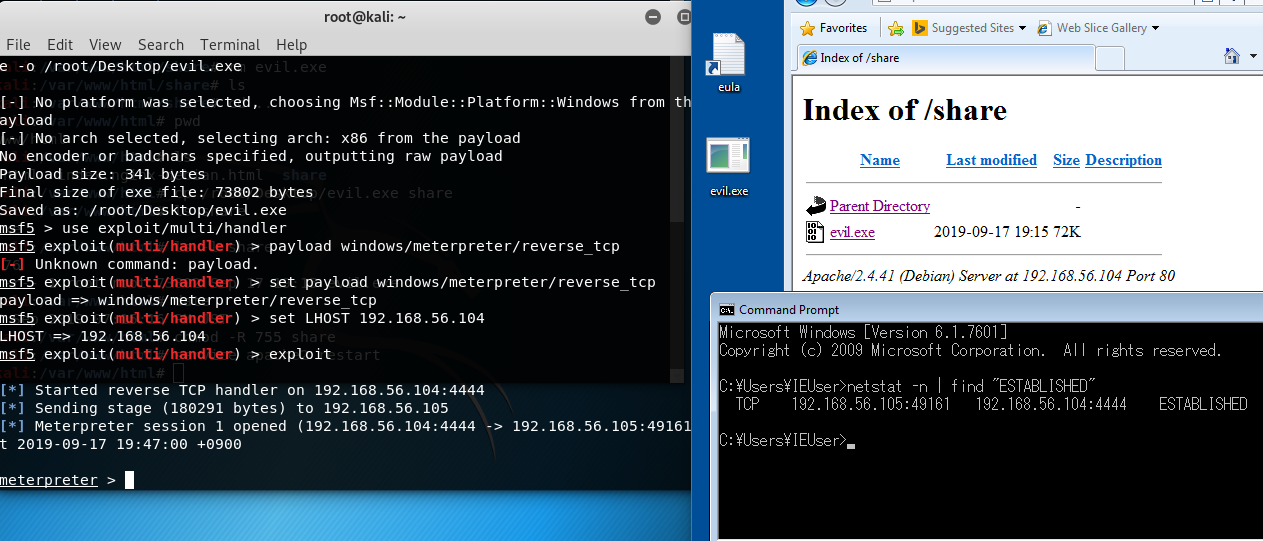Go to the Parent Directory link

tap(880, 206)
